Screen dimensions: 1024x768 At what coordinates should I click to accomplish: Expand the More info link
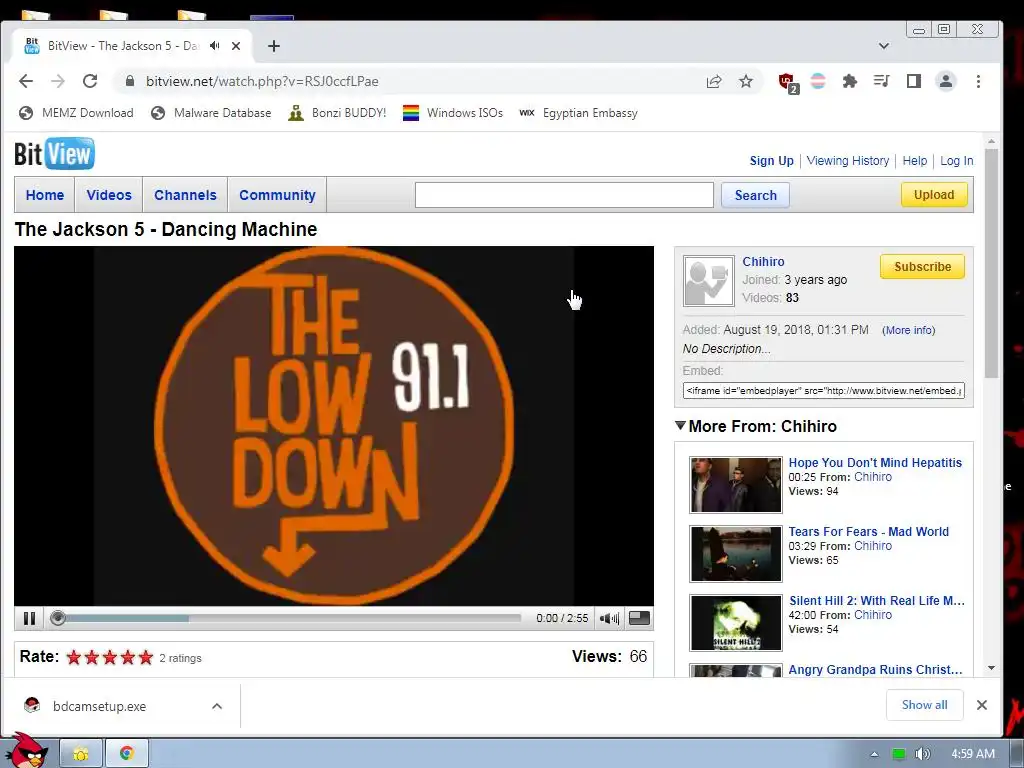(908, 330)
